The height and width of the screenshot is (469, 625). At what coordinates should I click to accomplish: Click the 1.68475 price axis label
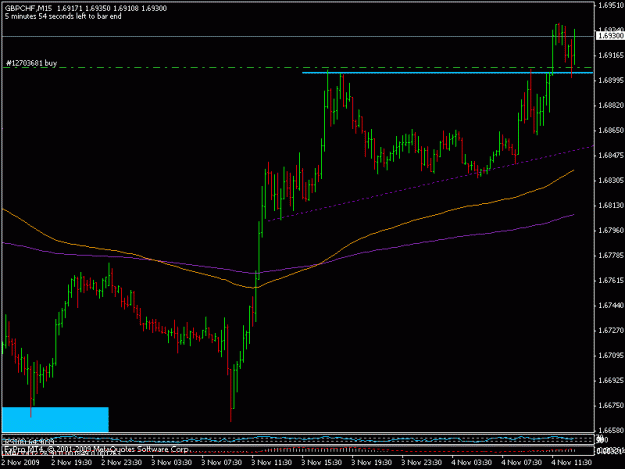[611, 155]
